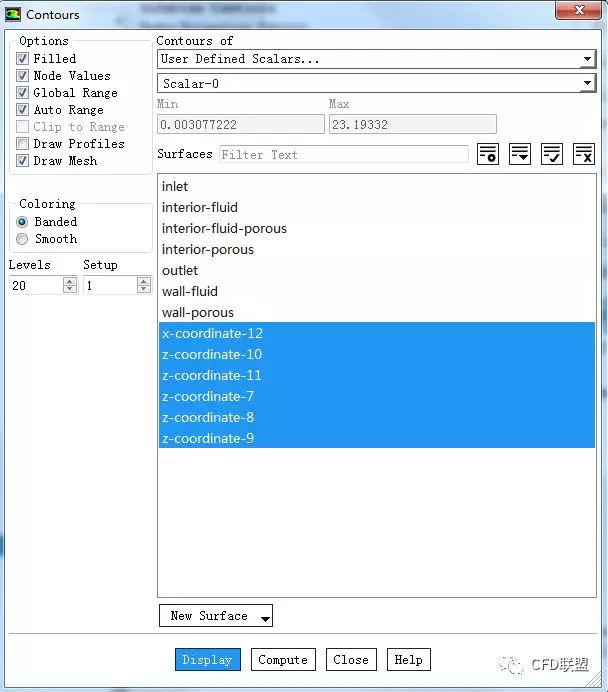Click the surface filter options icon
Screen dimensions: 608x692
488,154
